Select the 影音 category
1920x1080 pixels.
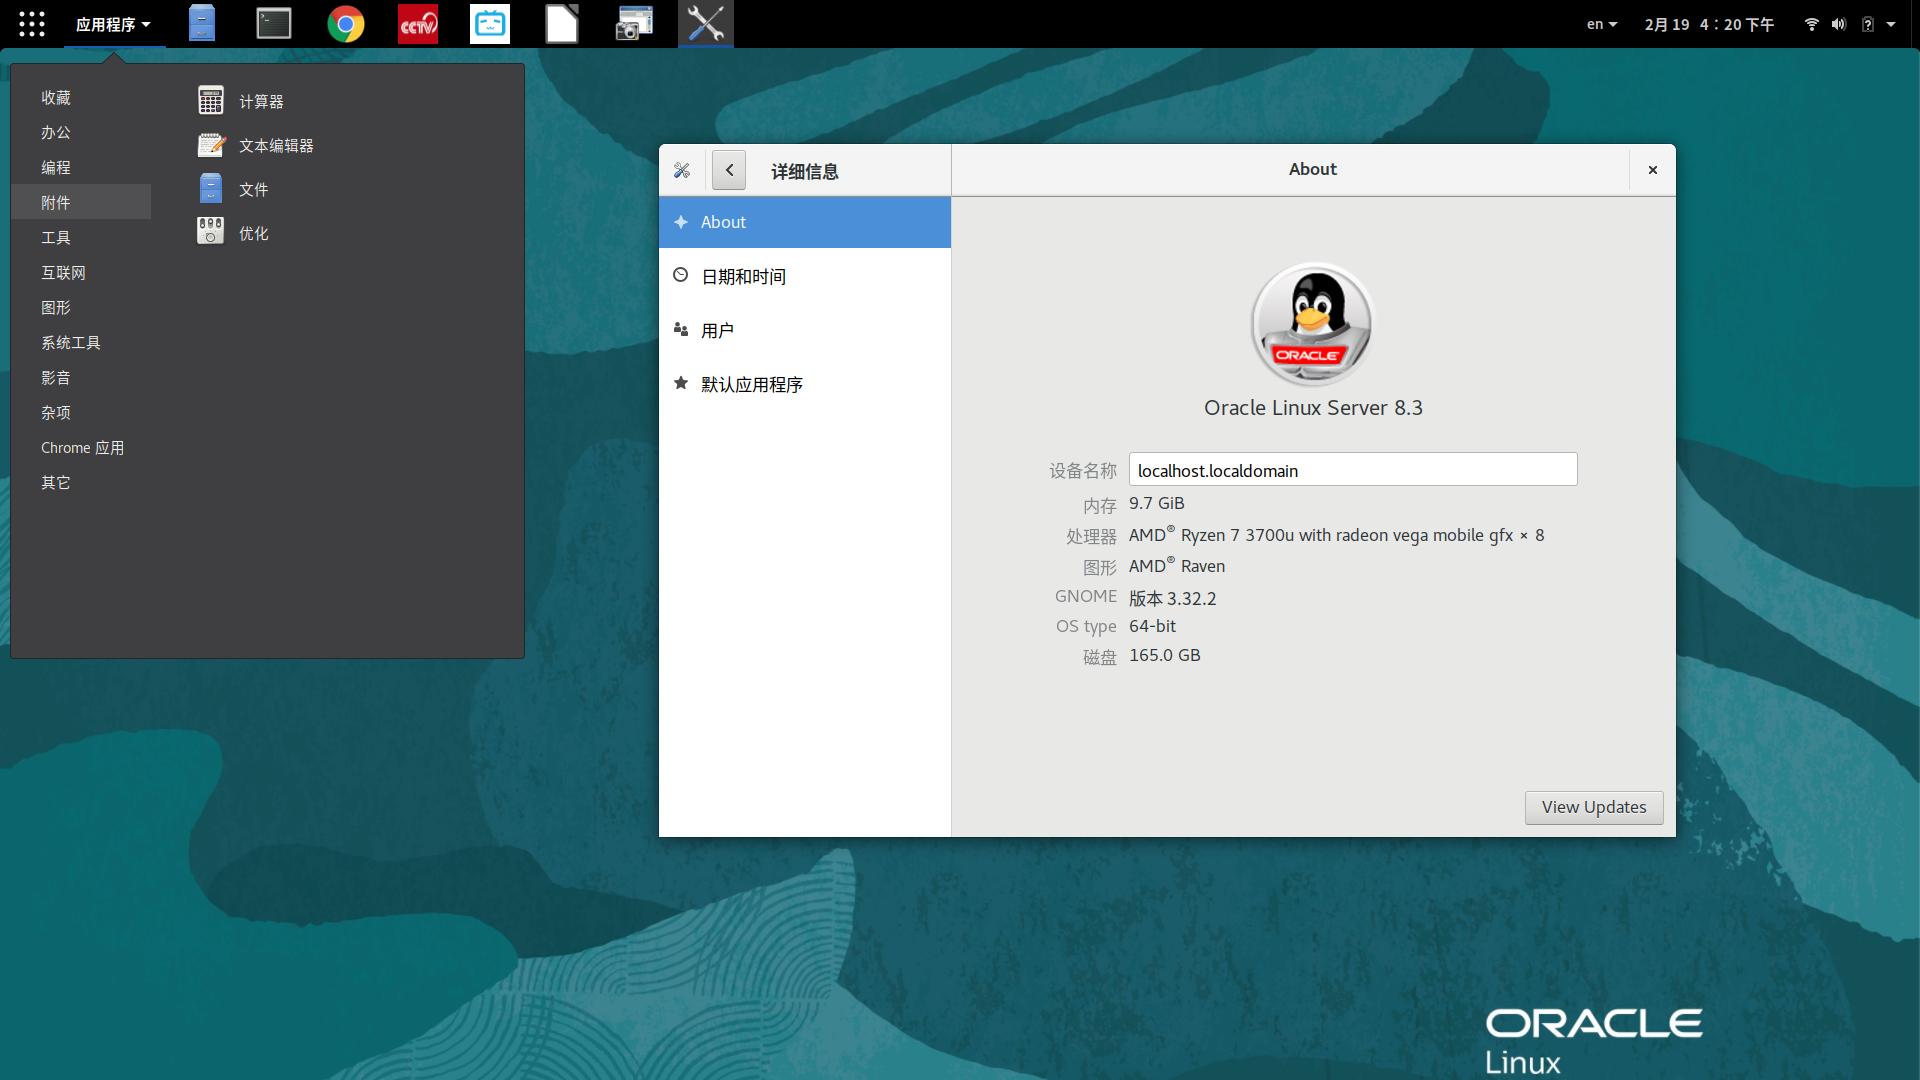[x=82, y=377]
